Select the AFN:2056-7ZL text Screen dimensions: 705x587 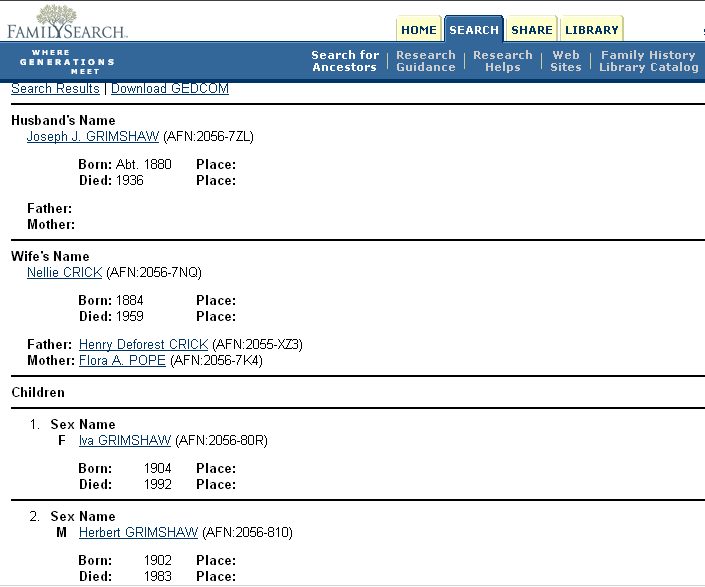pyautogui.click(x=209, y=136)
